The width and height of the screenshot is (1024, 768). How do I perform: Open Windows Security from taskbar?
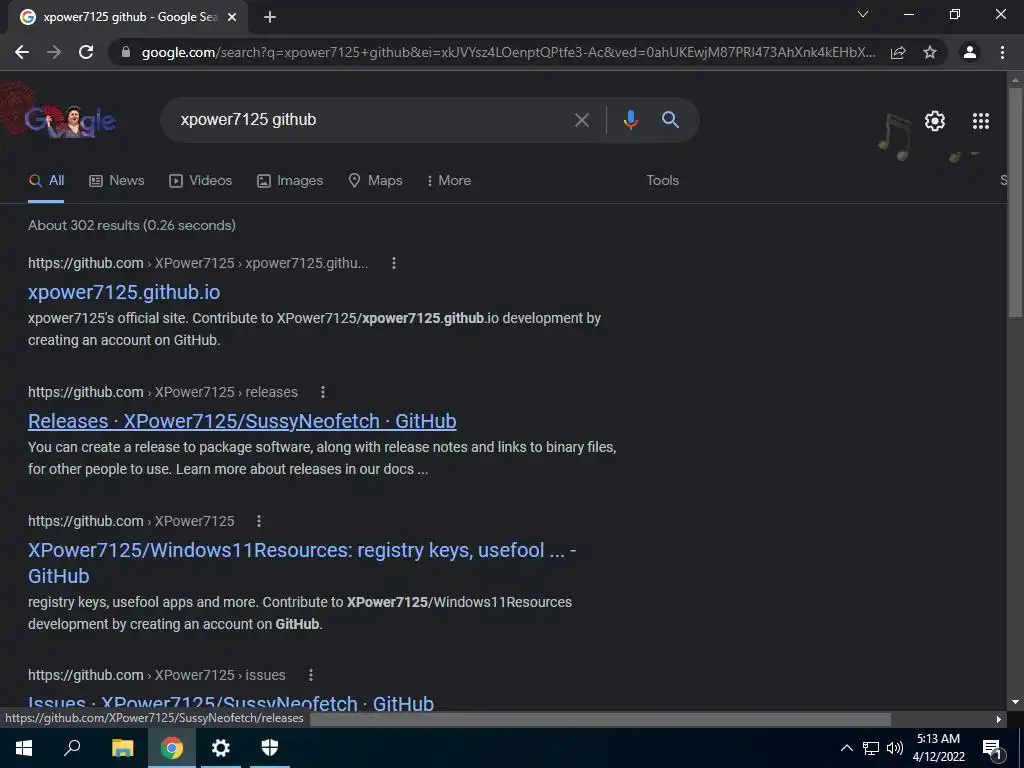pos(270,748)
